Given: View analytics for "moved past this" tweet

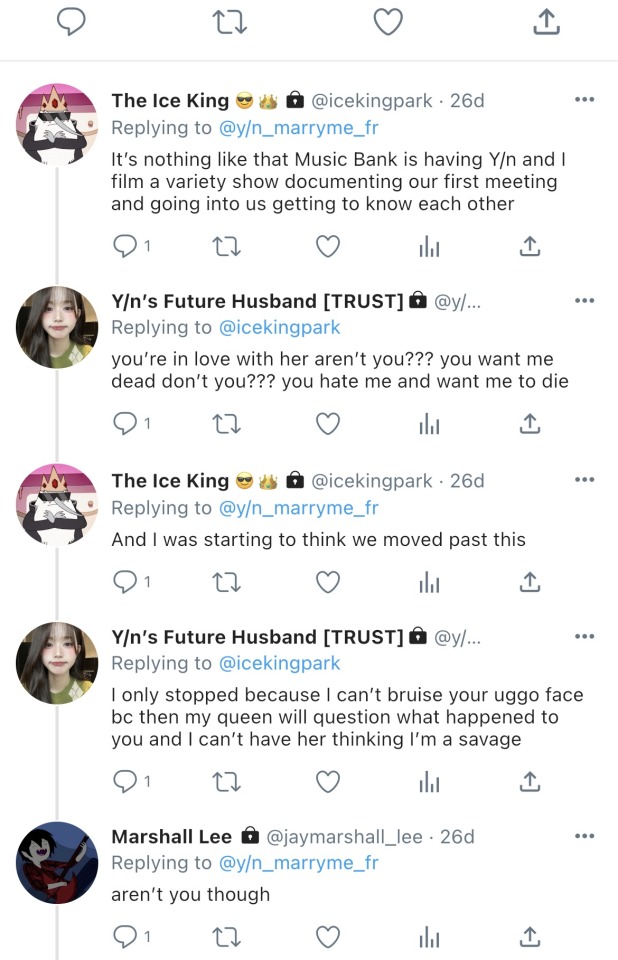Looking at the screenshot, I should coord(429,581).
